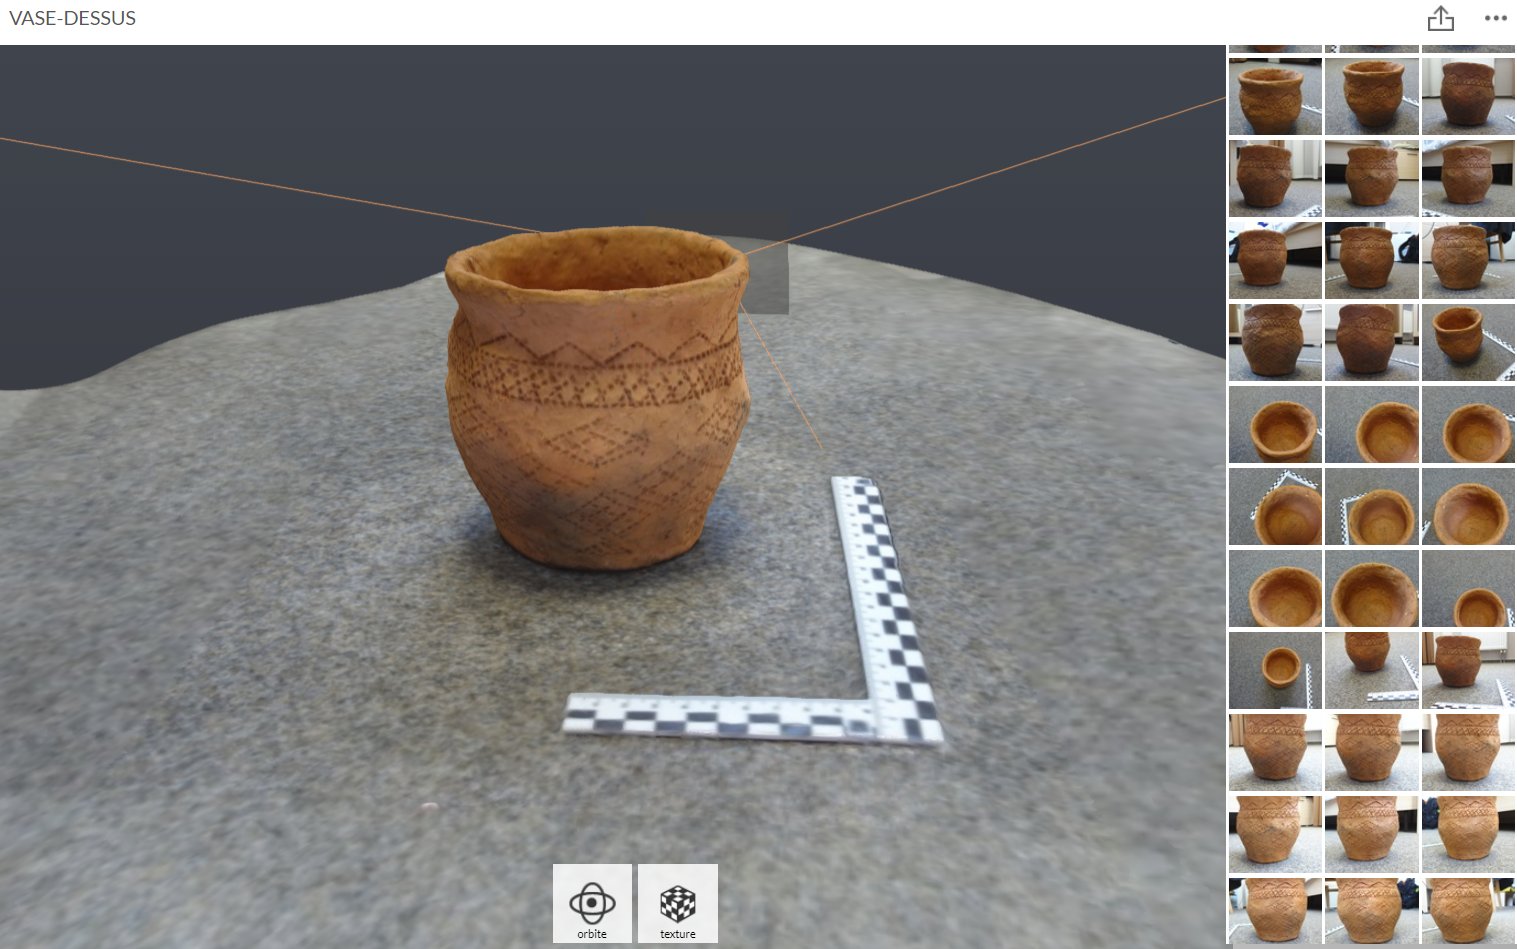Select the top-view thumbnail with a diagonal ruler corner
The image size is (1517, 949).
(1274, 506)
